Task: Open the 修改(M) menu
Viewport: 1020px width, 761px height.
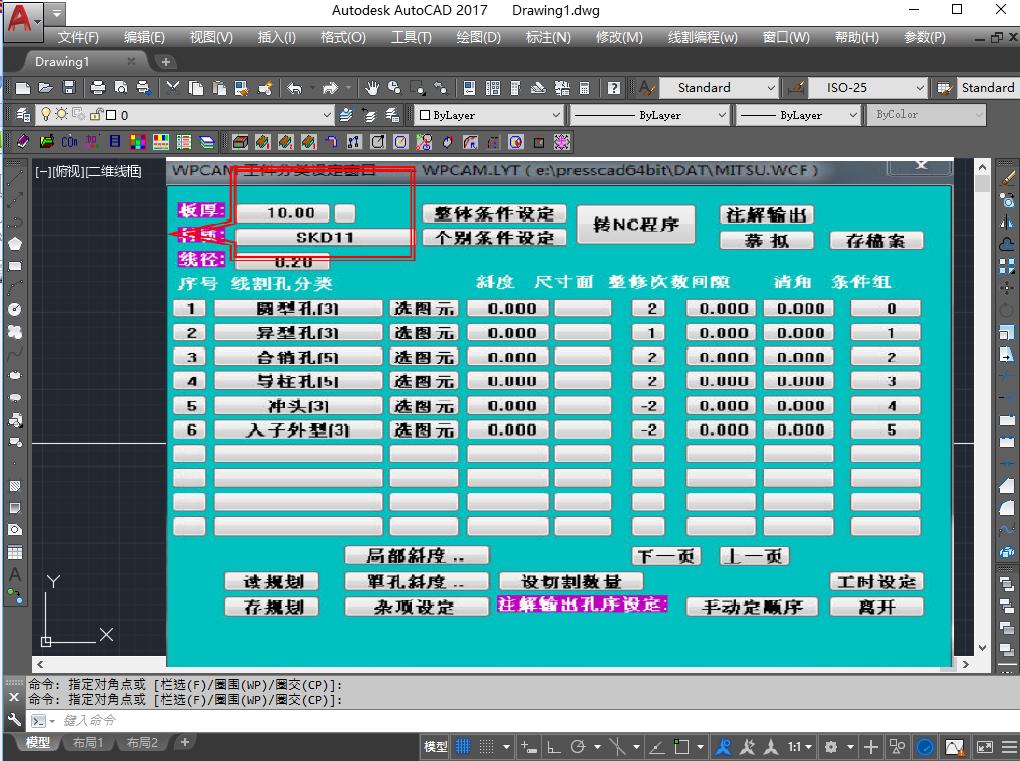Action: 619,37
